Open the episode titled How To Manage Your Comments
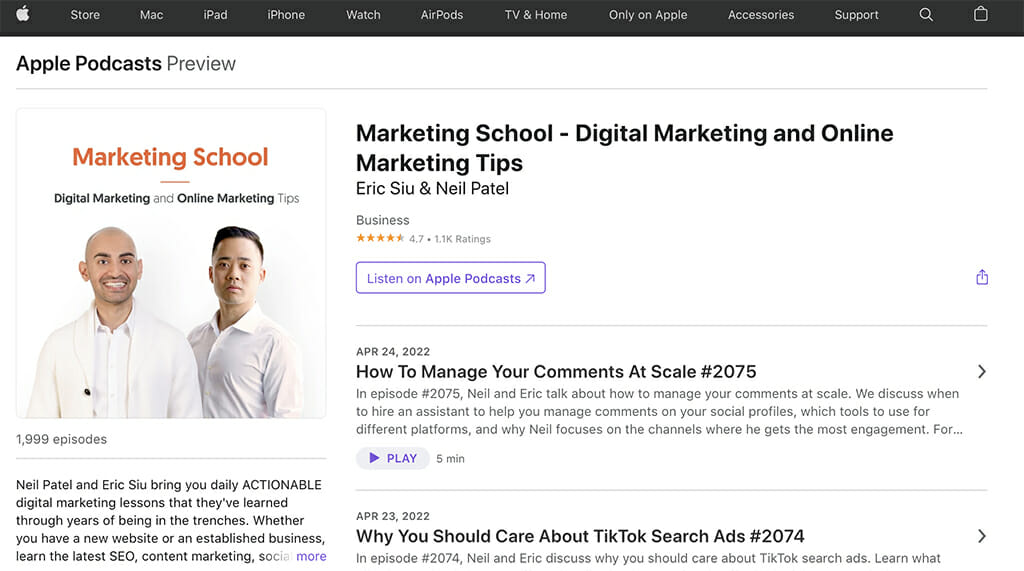This screenshot has width=1024, height=571. click(x=556, y=372)
